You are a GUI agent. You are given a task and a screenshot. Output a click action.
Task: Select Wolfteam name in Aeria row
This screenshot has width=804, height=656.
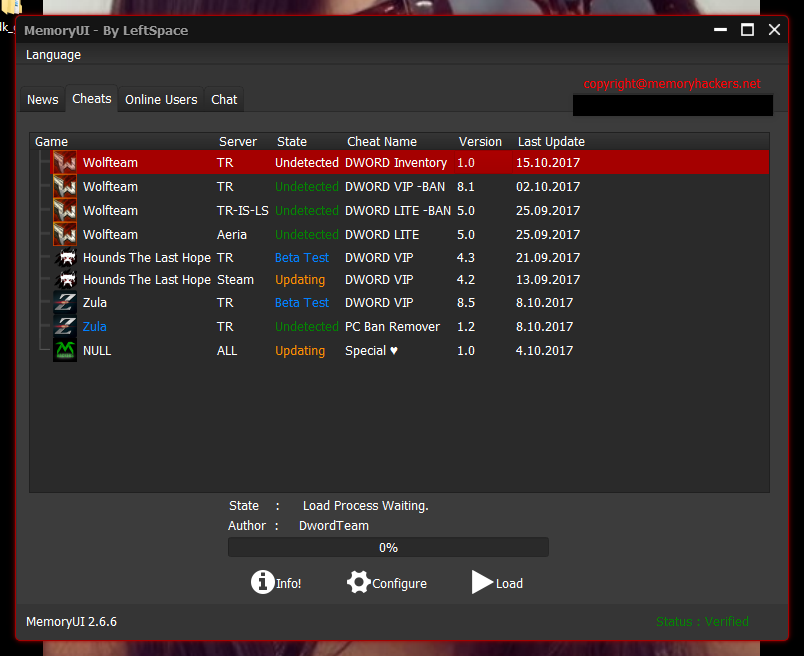coord(110,234)
